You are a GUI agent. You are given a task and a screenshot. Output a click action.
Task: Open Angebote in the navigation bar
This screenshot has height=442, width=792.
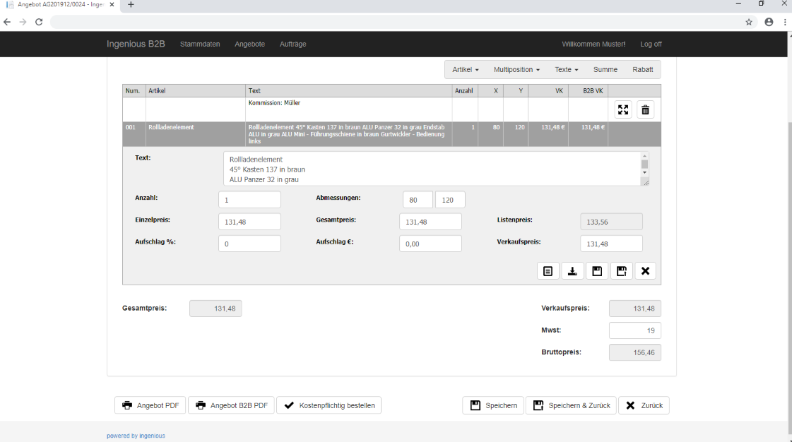click(x=250, y=44)
